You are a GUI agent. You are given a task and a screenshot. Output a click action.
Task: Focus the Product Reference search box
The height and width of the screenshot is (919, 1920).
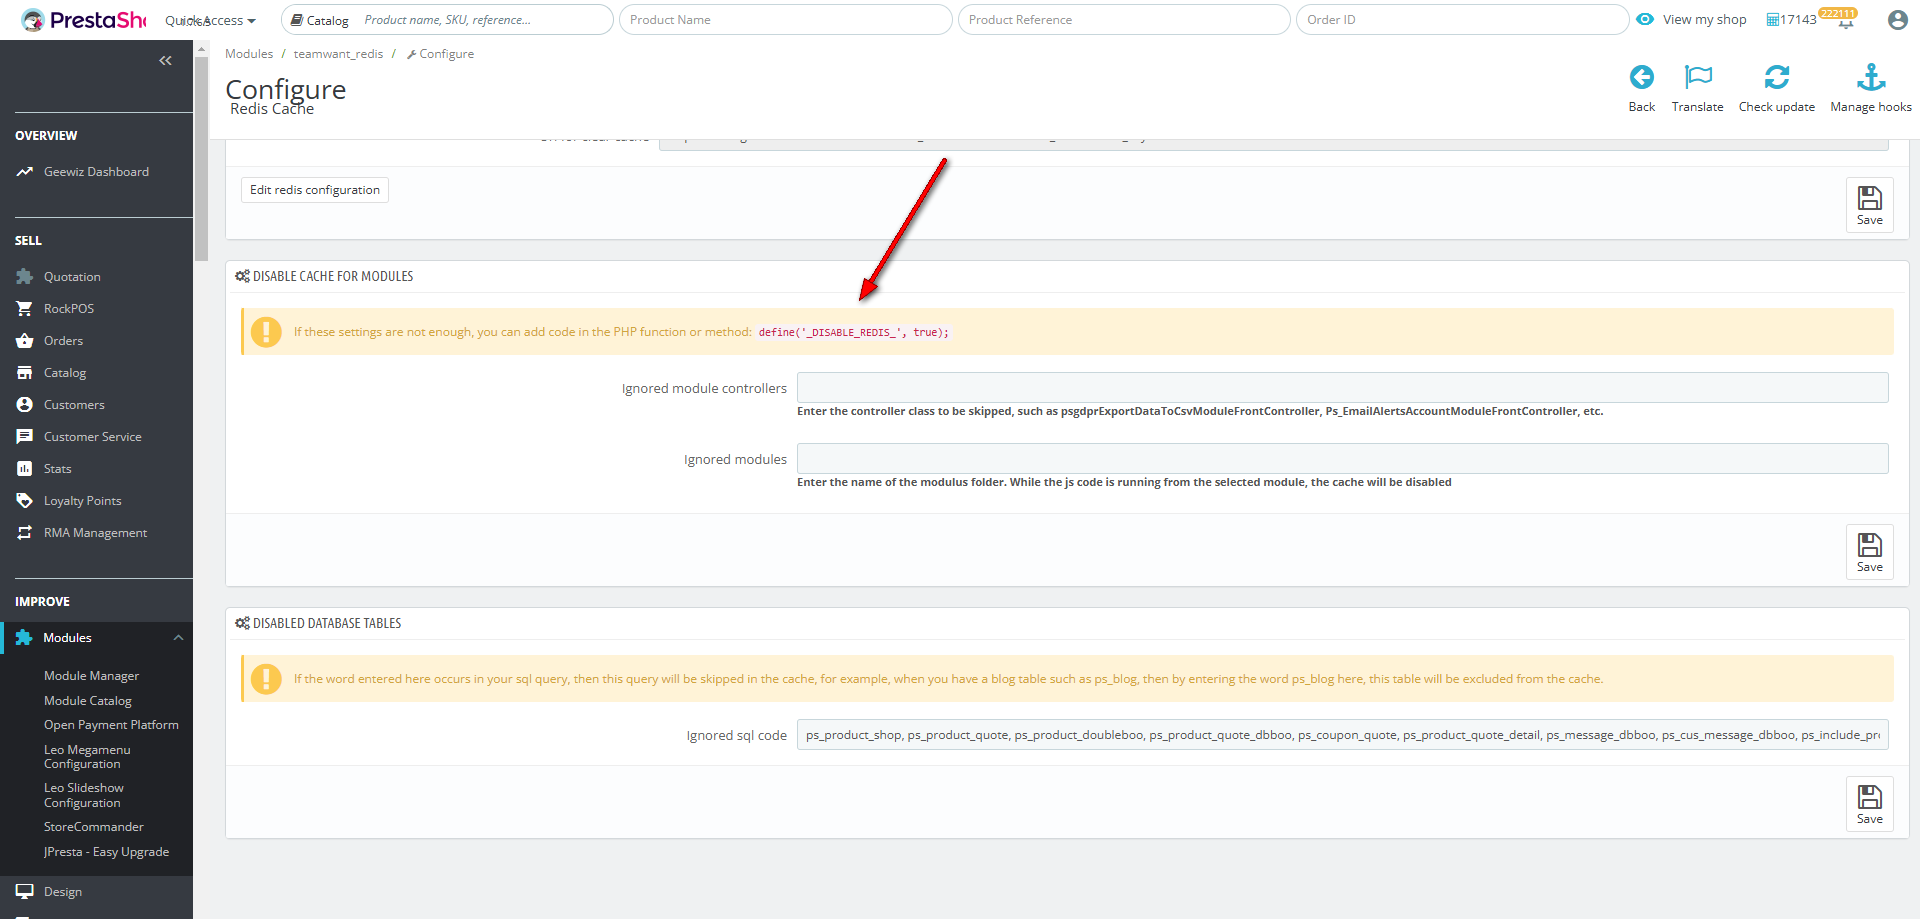coord(1124,20)
